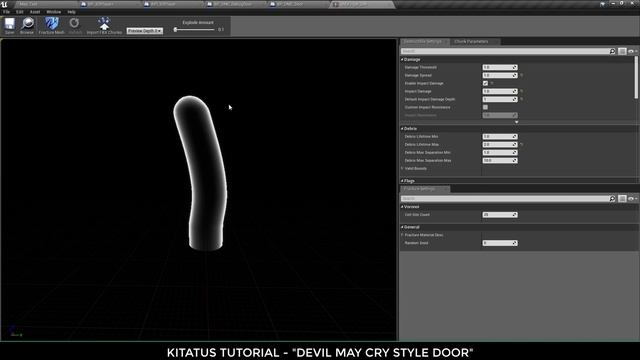Screen dimensions: 640x360
Task: Open the Window menu
Action: (53, 12)
